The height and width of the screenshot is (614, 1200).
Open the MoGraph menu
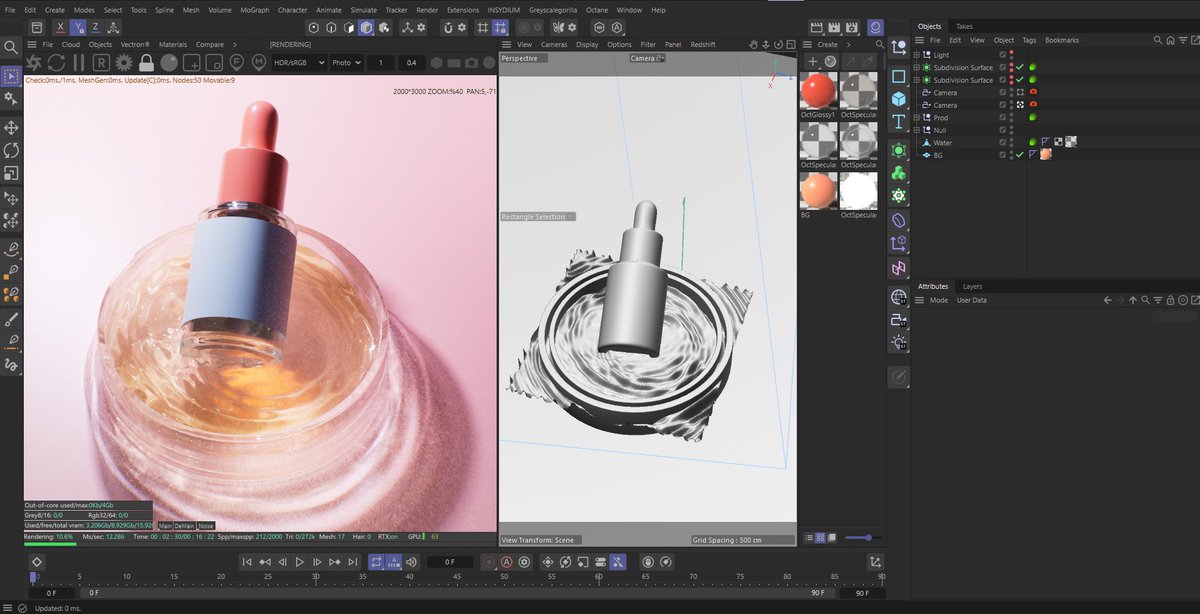click(254, 10)
